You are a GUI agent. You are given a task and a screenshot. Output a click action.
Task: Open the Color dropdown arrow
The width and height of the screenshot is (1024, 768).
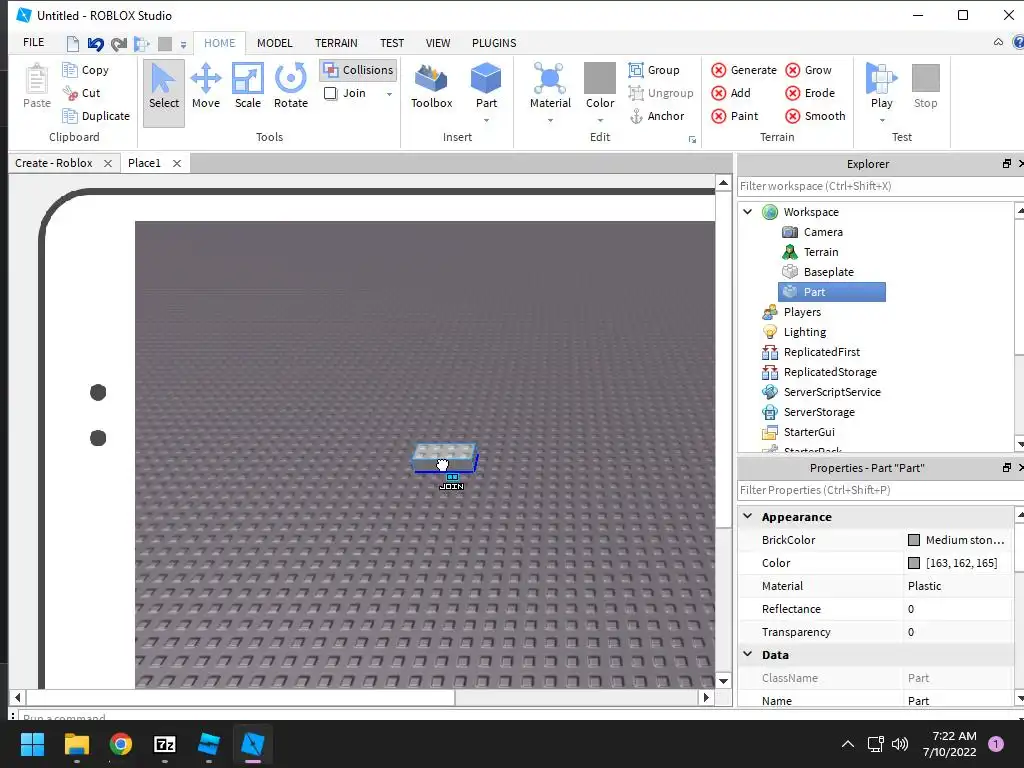[x=600, y=120]
